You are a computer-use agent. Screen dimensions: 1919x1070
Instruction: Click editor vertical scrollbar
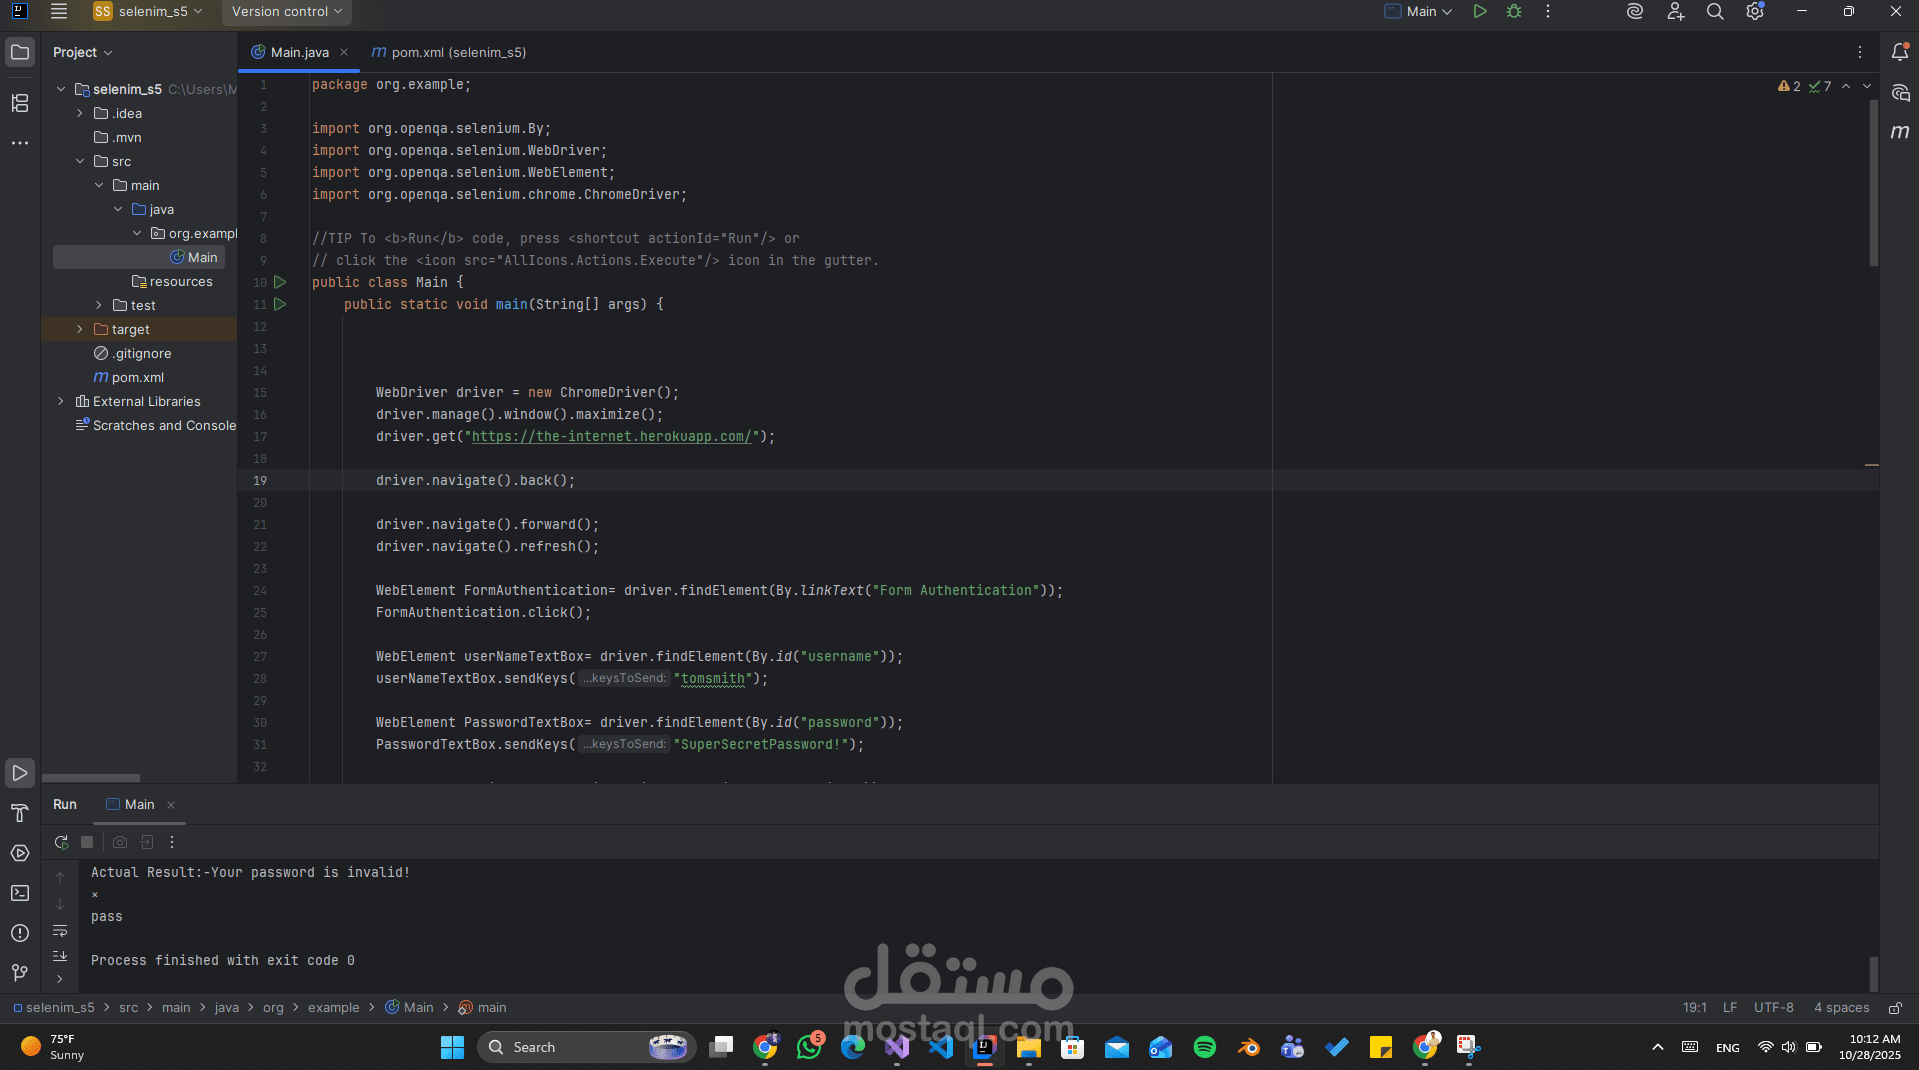pos(1874,182)
